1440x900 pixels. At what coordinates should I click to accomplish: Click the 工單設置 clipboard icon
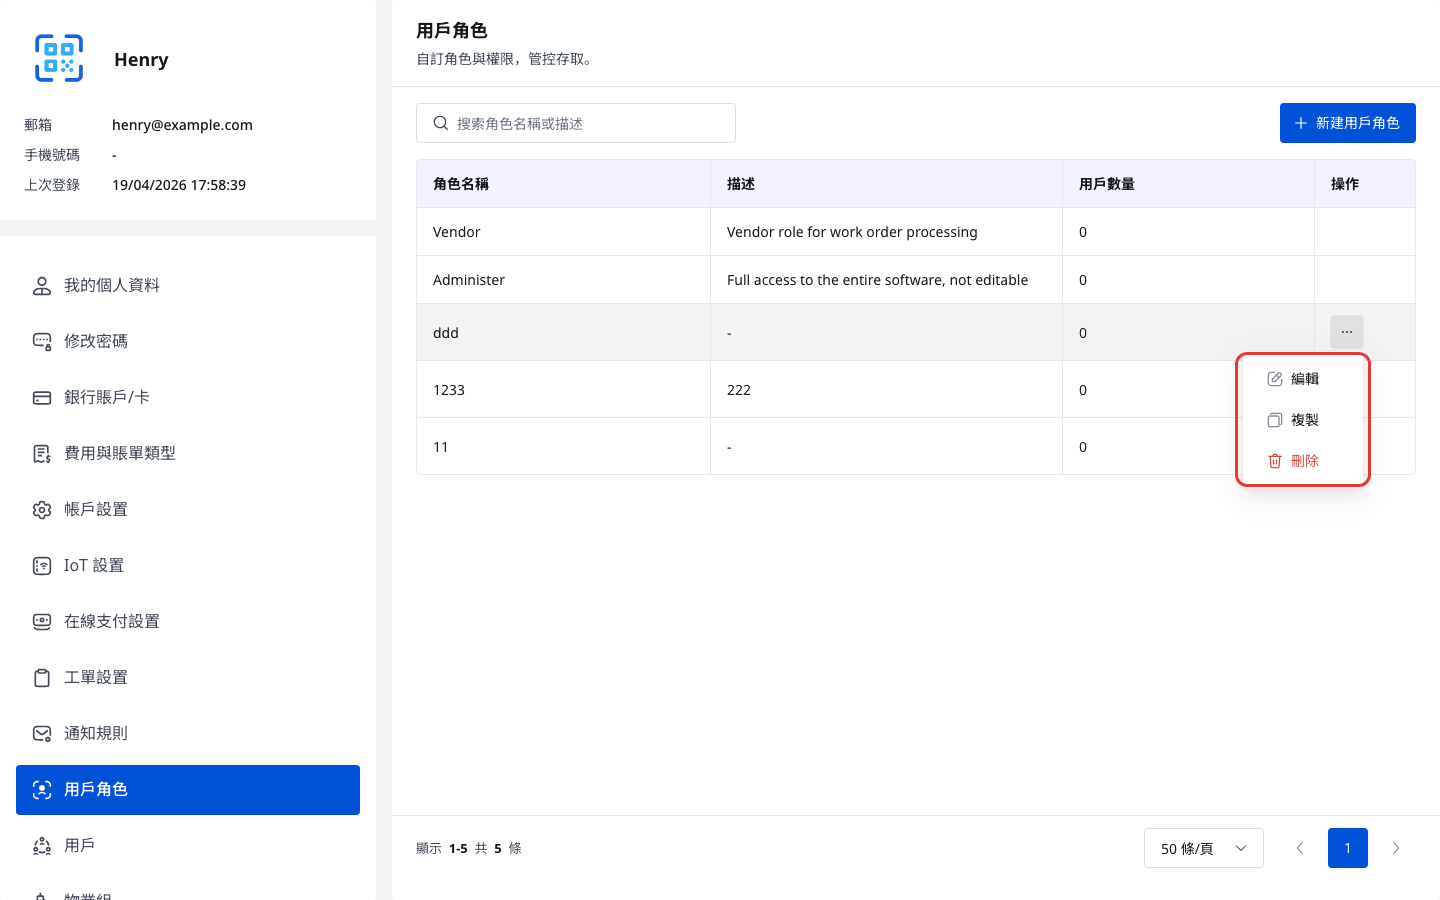click(x=42, y=678)
